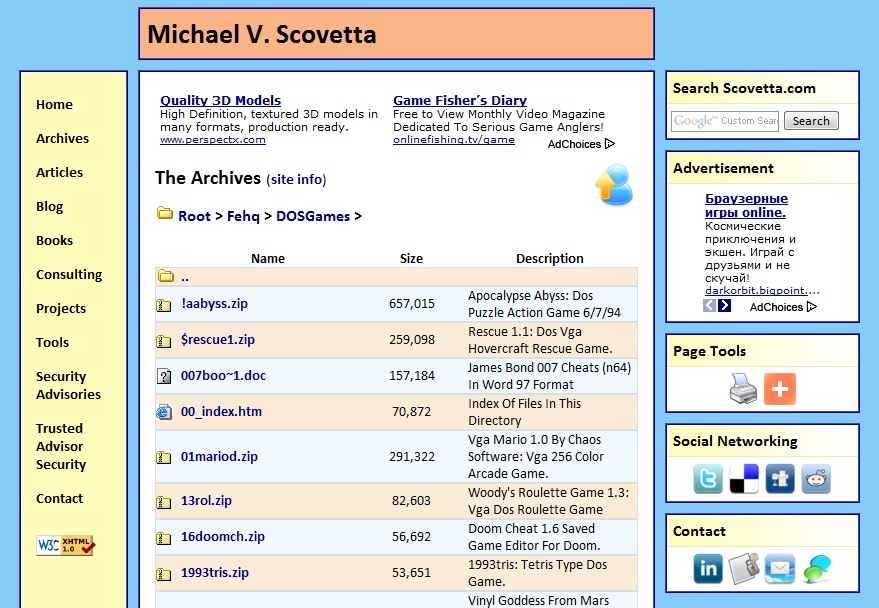Click the chat bubbles contact icon
Image resolution: width=879 pixels, height=608 pixels.
tap(816, 569)
